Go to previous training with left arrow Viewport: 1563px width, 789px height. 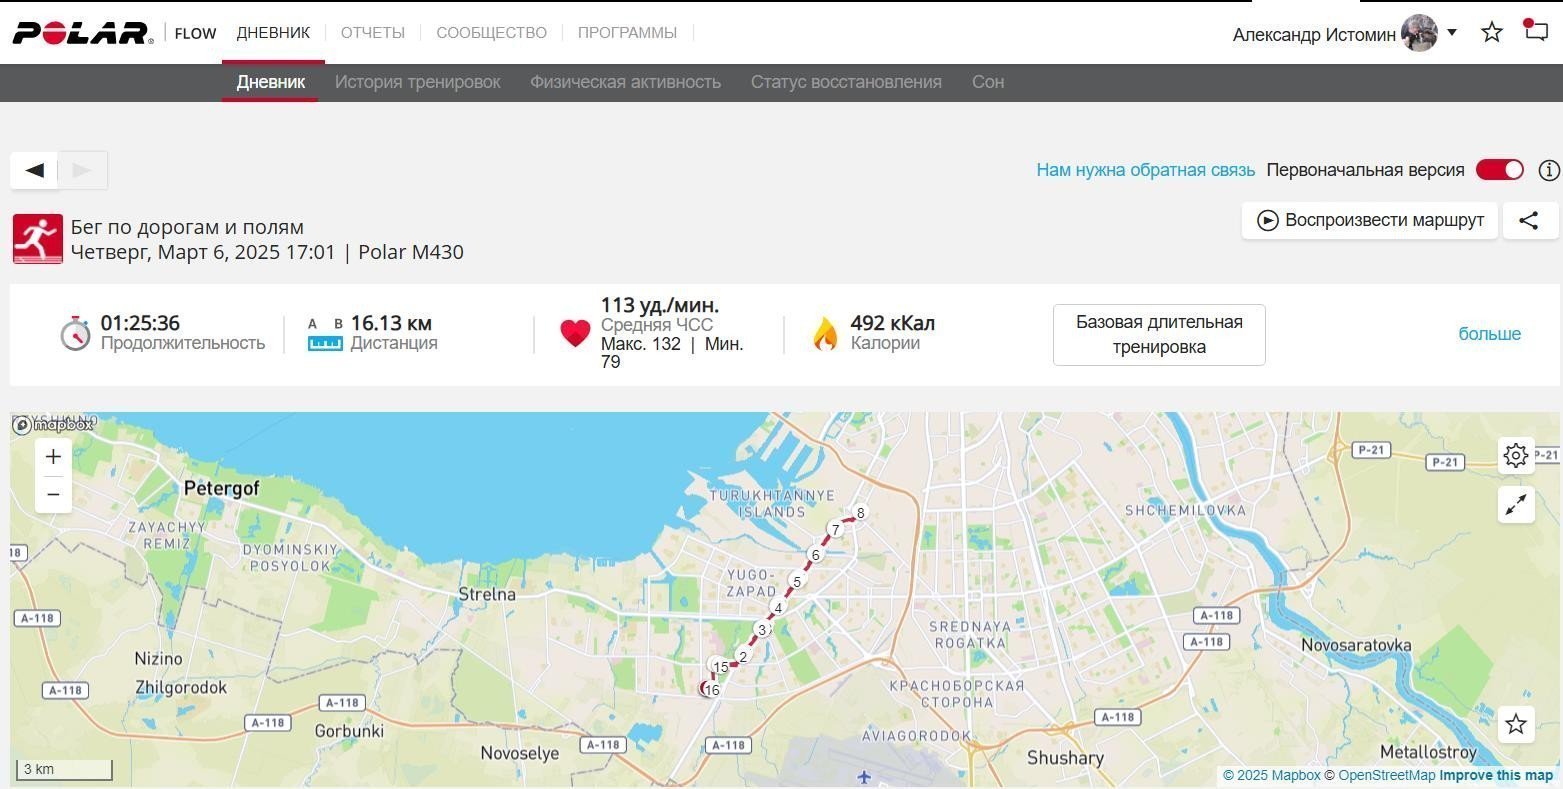(35, 170)
